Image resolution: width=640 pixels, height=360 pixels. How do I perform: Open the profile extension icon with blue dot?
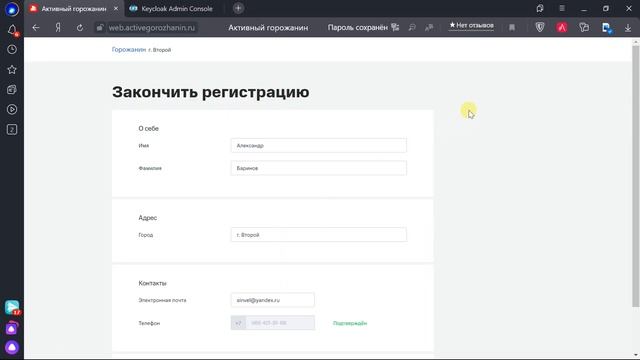tap(606, 27)
